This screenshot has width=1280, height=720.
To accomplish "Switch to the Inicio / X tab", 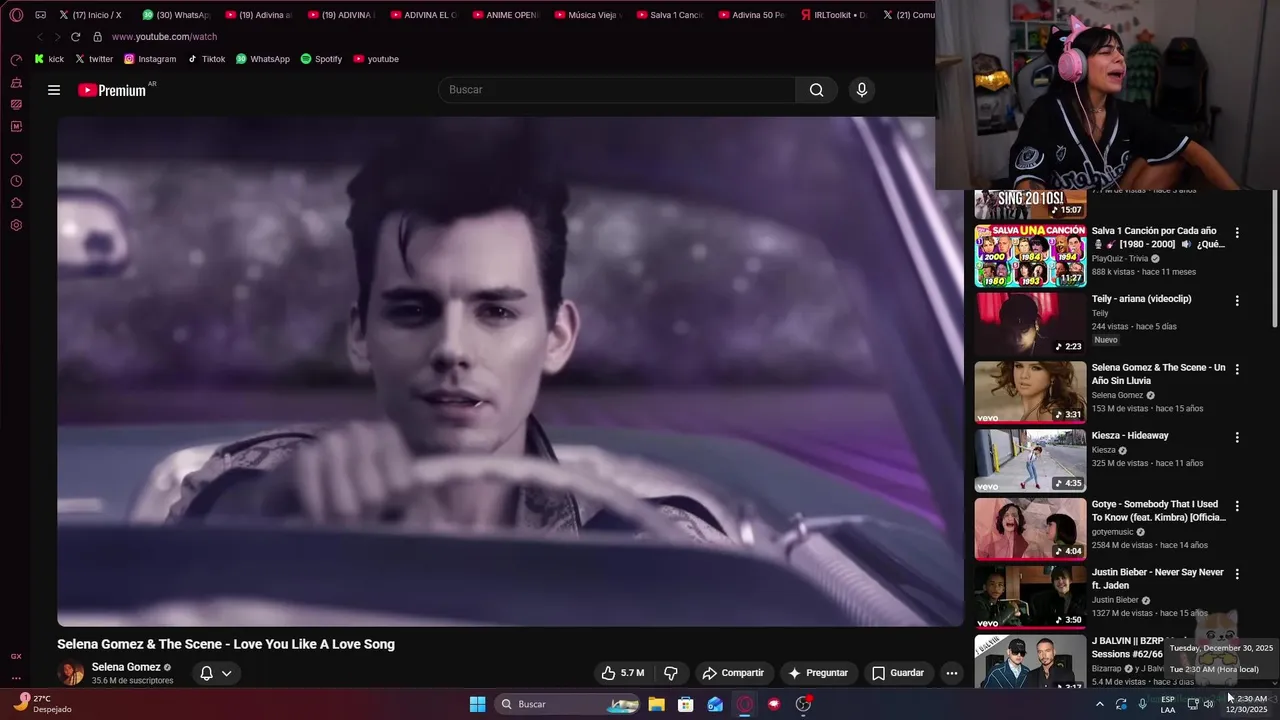I will [90, 15].
